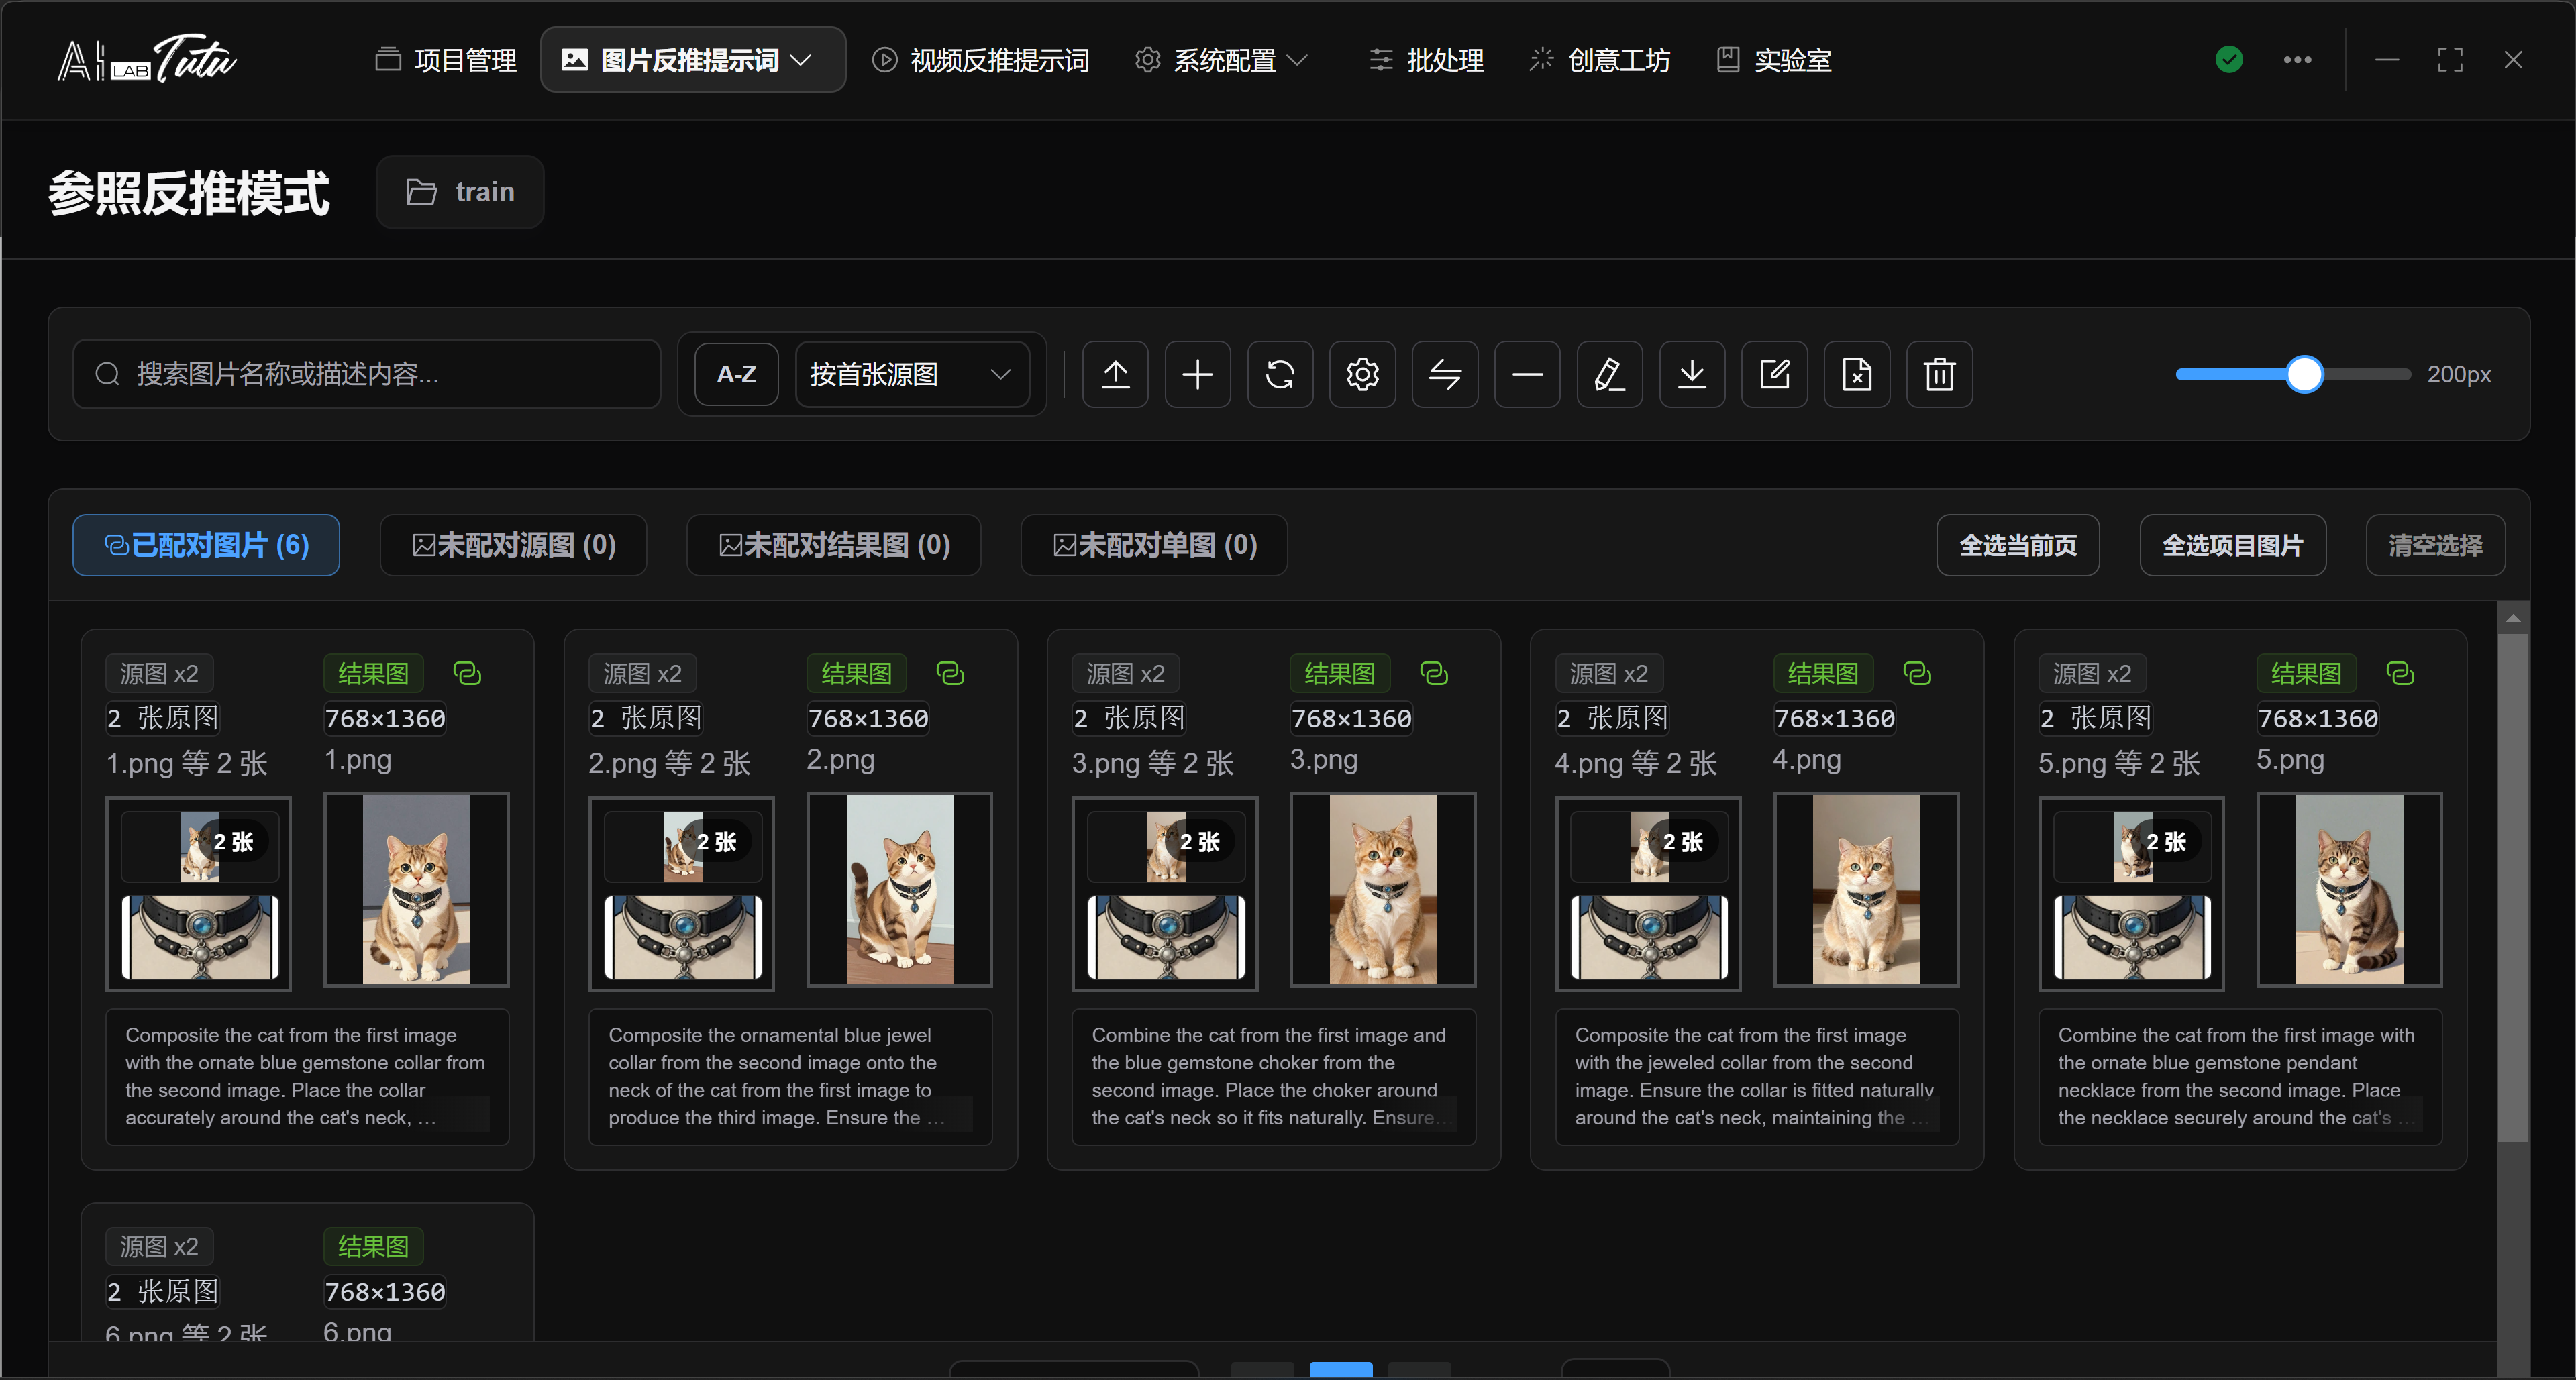2576x1380 pixels.
Task: Open result thumbnail of 3.png
Action: tap(1383, 890)
